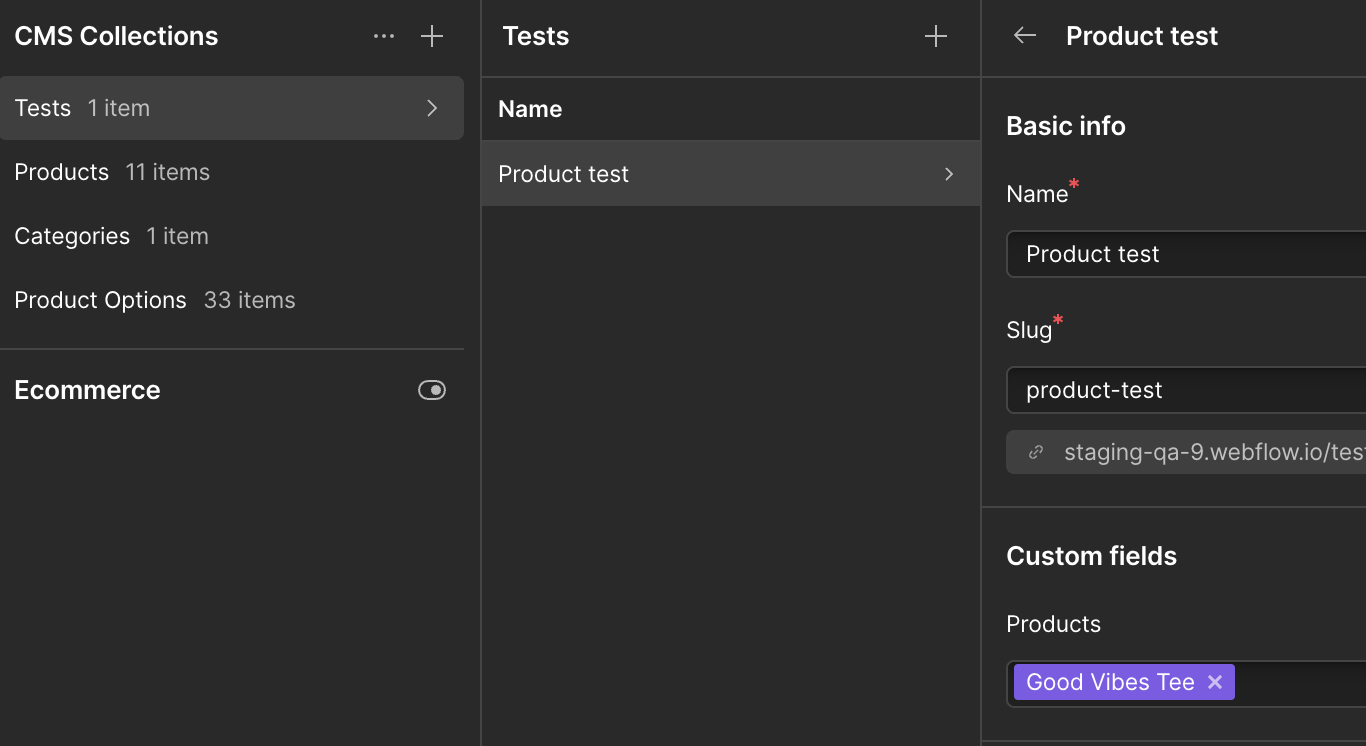The image size is (1366, 746).
Task: Open CMS Collections more options menu
Action: tap(384, 37)
